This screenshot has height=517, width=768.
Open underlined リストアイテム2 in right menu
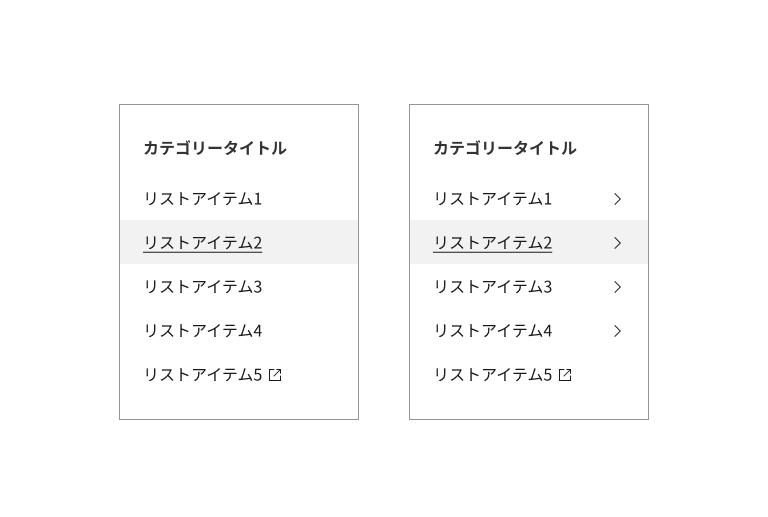click(492, 243)
